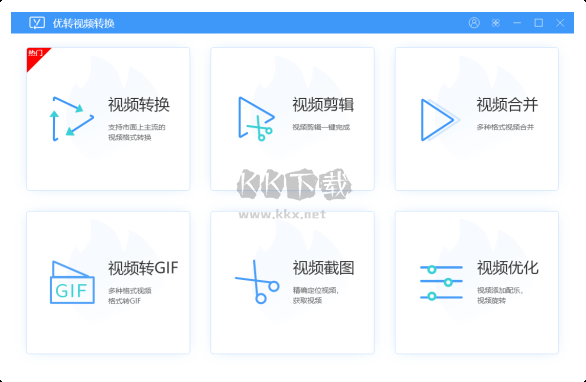
Task: Click the GIF folder icon
Action: pyautogui.click(x=72, y=282)
